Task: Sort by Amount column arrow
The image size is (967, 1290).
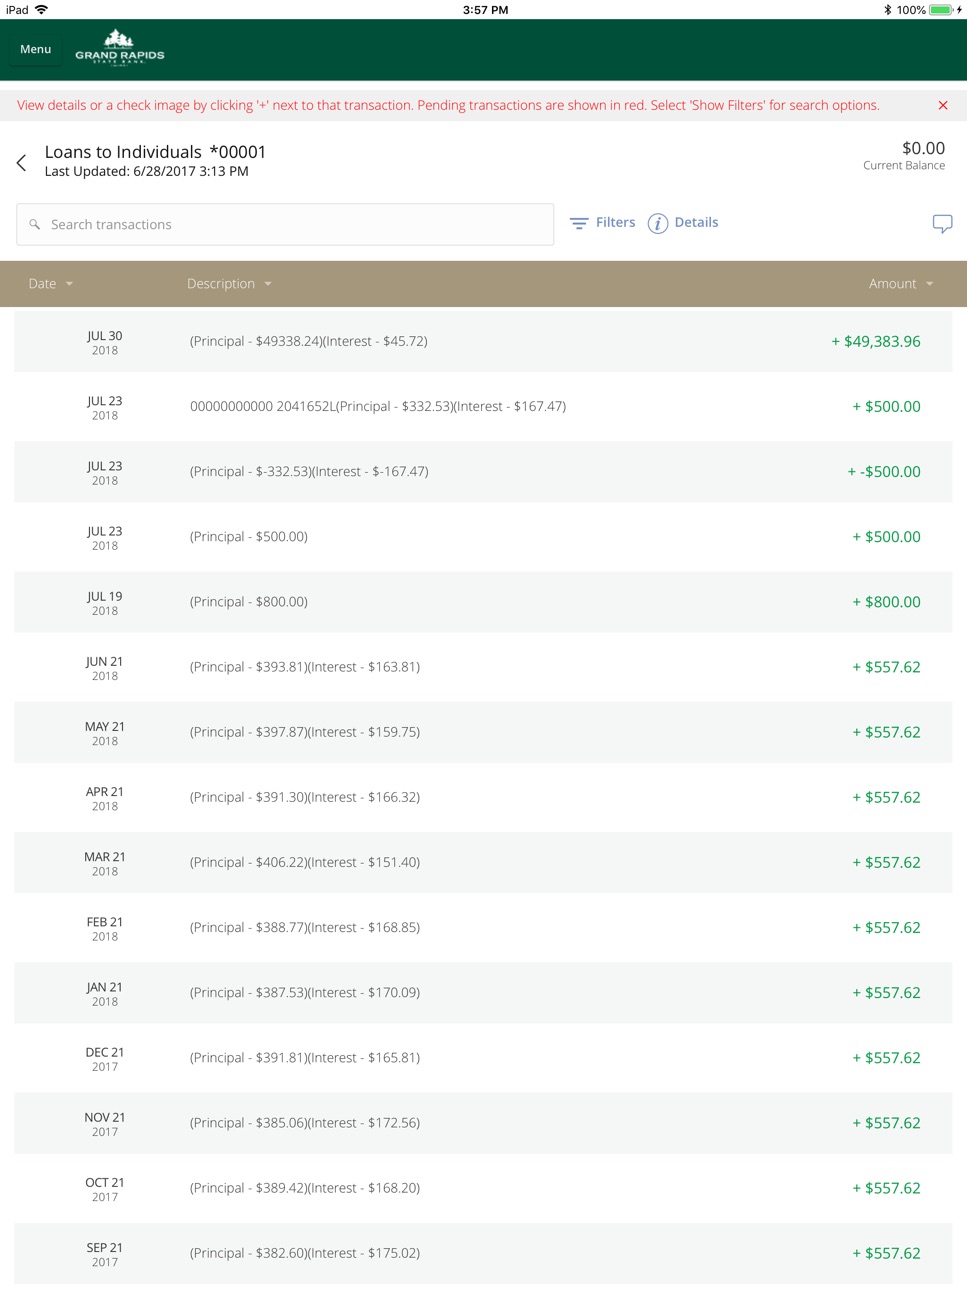Action: [x=929, y=284]
